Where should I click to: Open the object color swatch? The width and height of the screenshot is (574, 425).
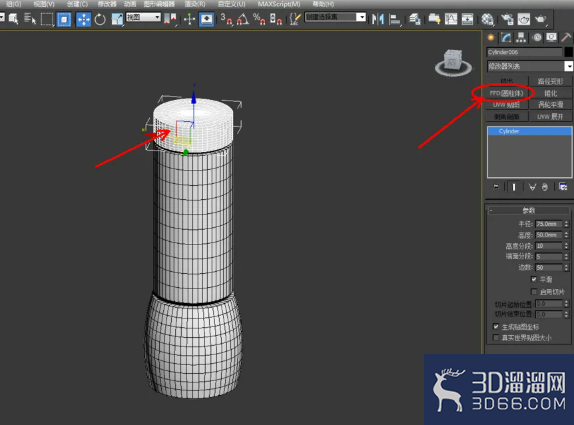pos(569,52)
